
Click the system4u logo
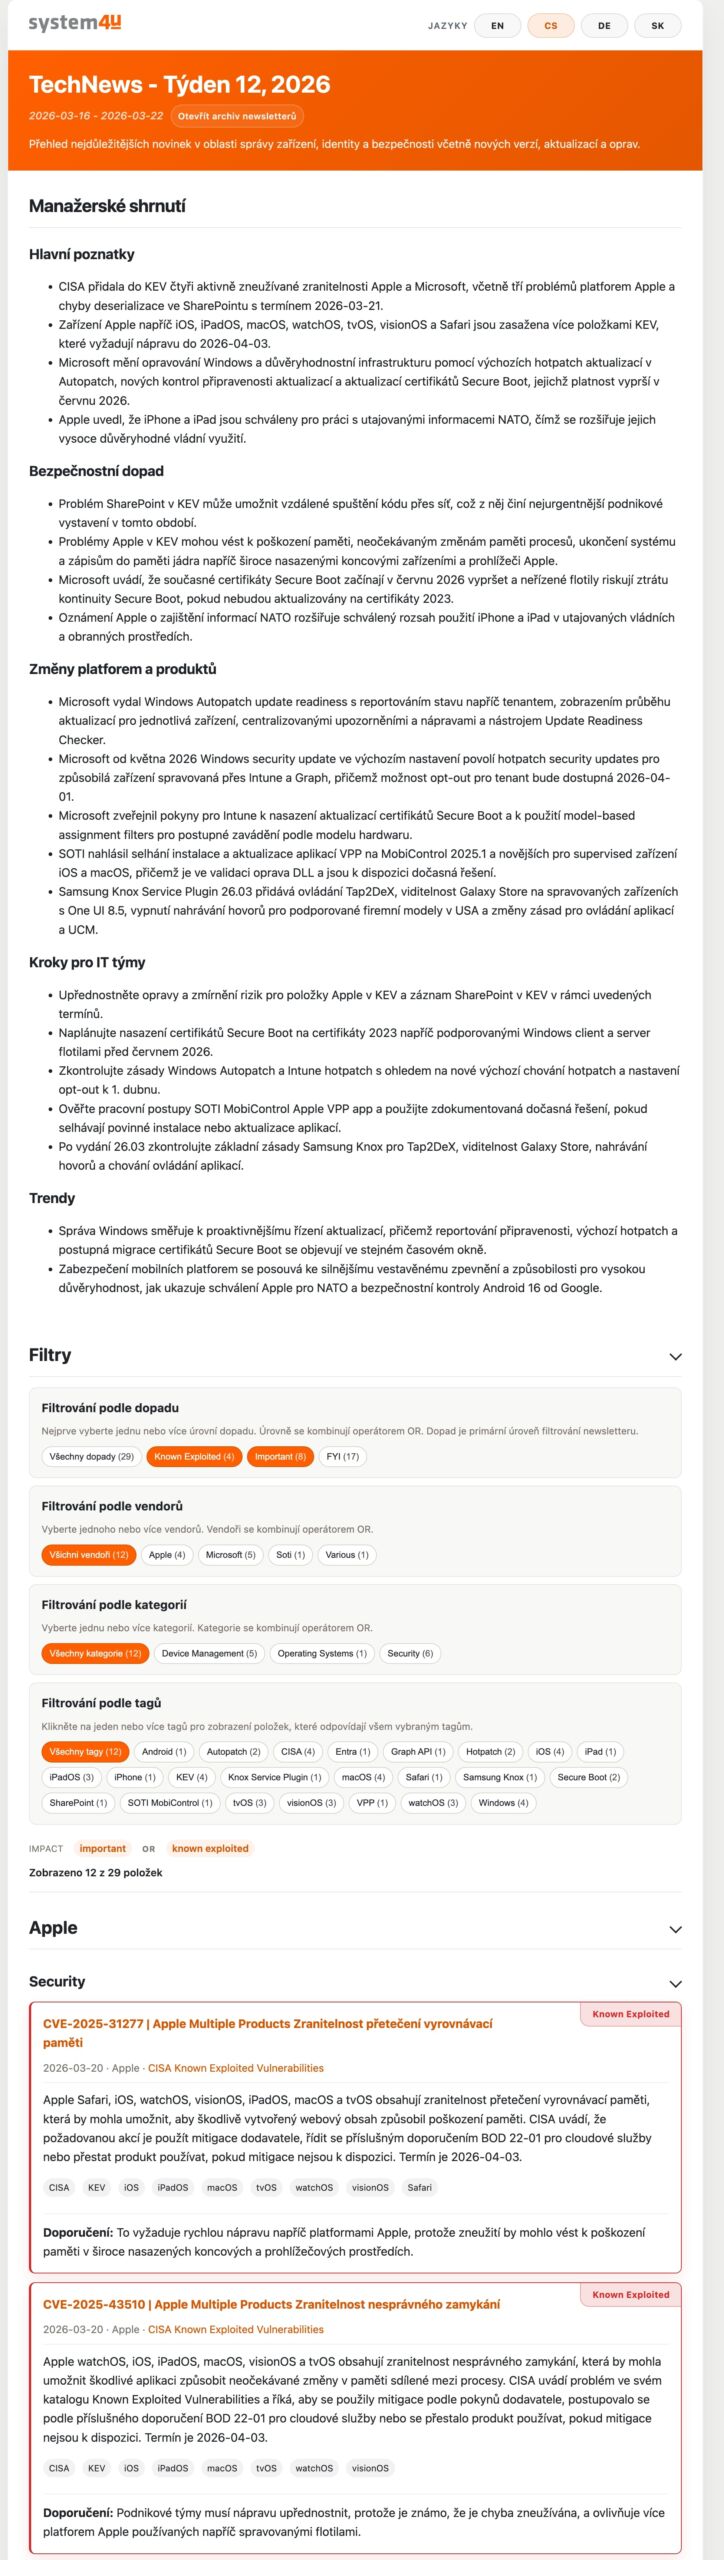tap(75, 24)
